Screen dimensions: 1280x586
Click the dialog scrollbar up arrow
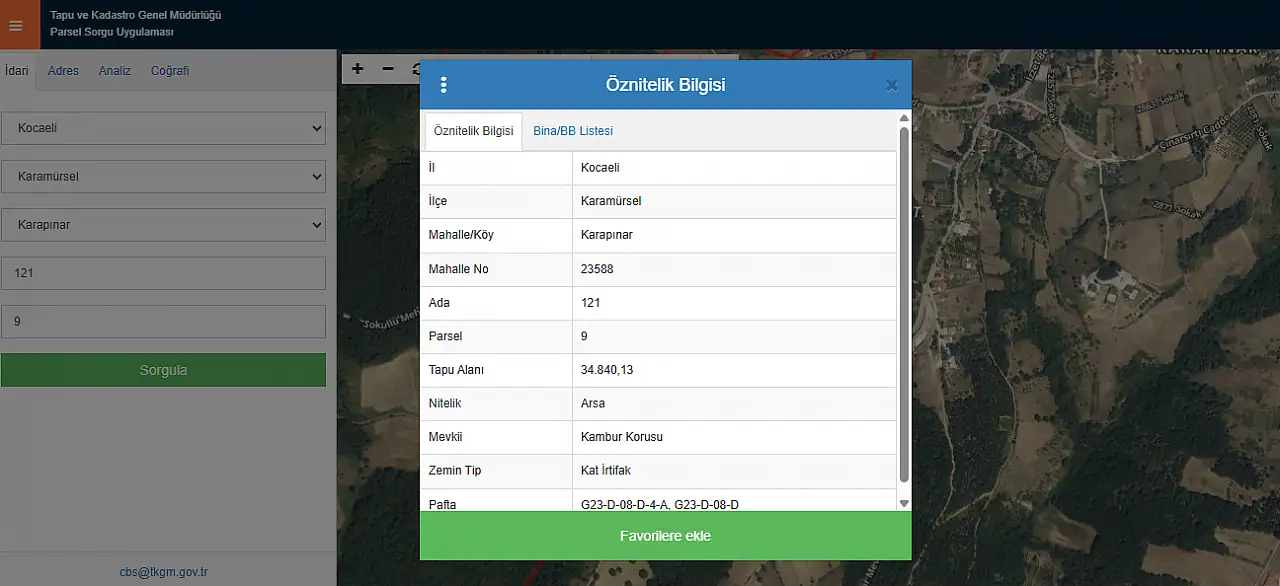coord(905,118)
